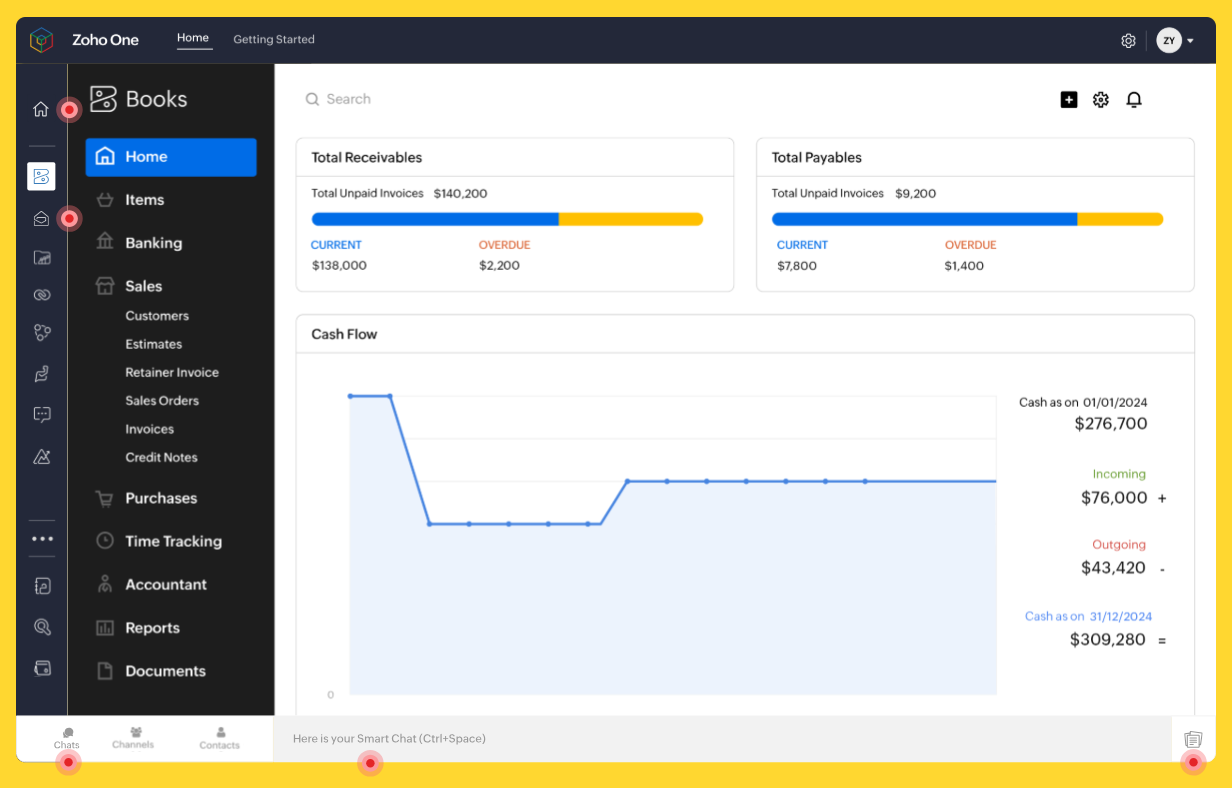Open the notifications bell
Image resolution: width=1232 pixels, height=788 pixels.
(x=1134, y=99)
